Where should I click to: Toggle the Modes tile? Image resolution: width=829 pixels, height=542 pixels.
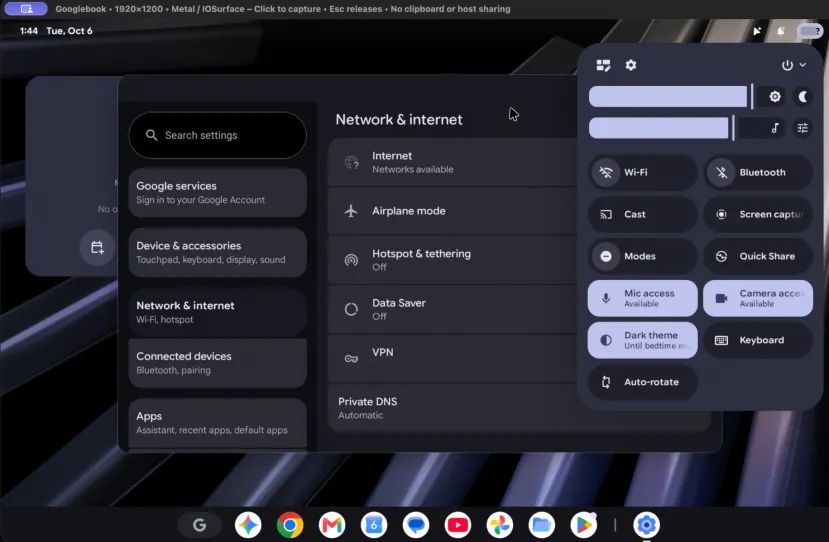coord(642,256)
